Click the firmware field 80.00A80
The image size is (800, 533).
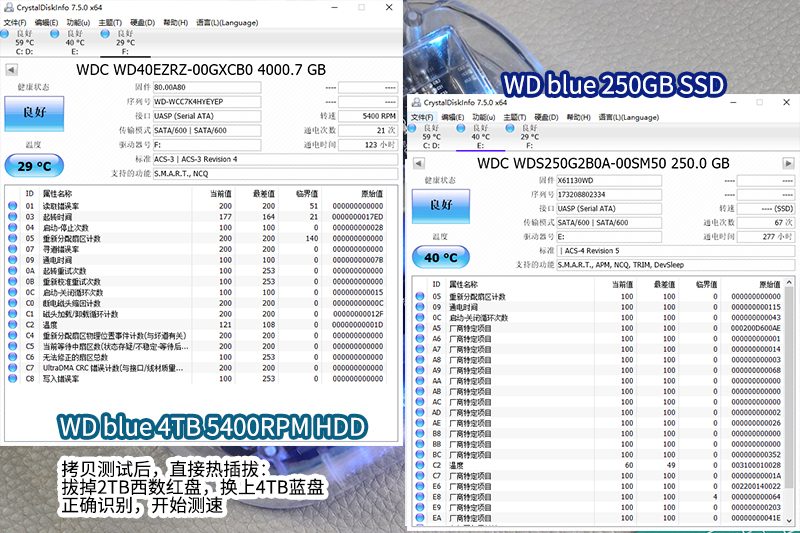click(x=207, y=87)
